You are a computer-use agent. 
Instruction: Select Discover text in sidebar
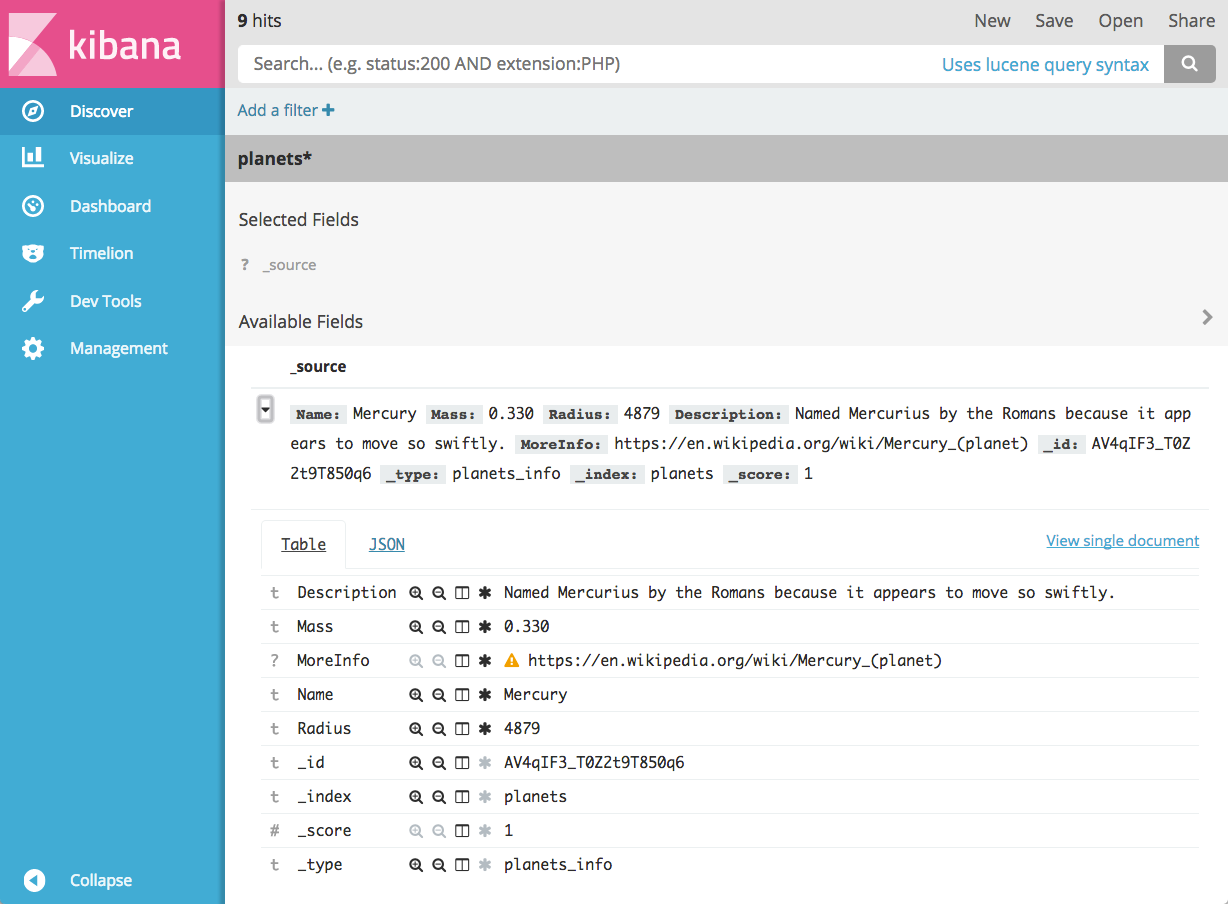[x=101, y=111]
